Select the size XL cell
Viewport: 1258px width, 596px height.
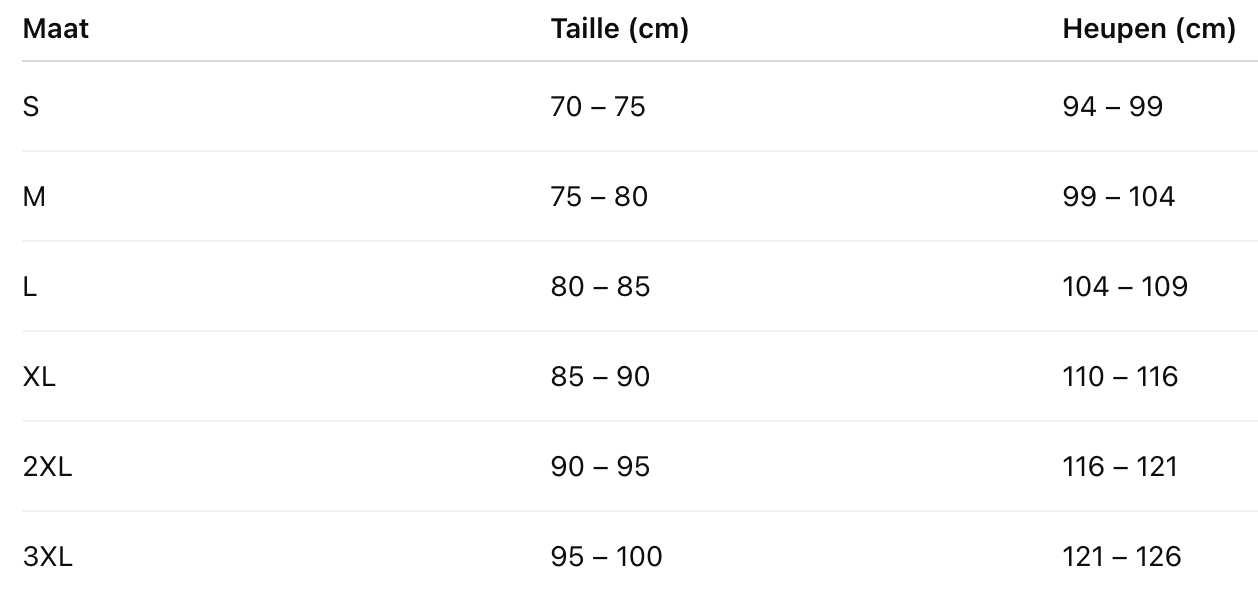[39, 376]
